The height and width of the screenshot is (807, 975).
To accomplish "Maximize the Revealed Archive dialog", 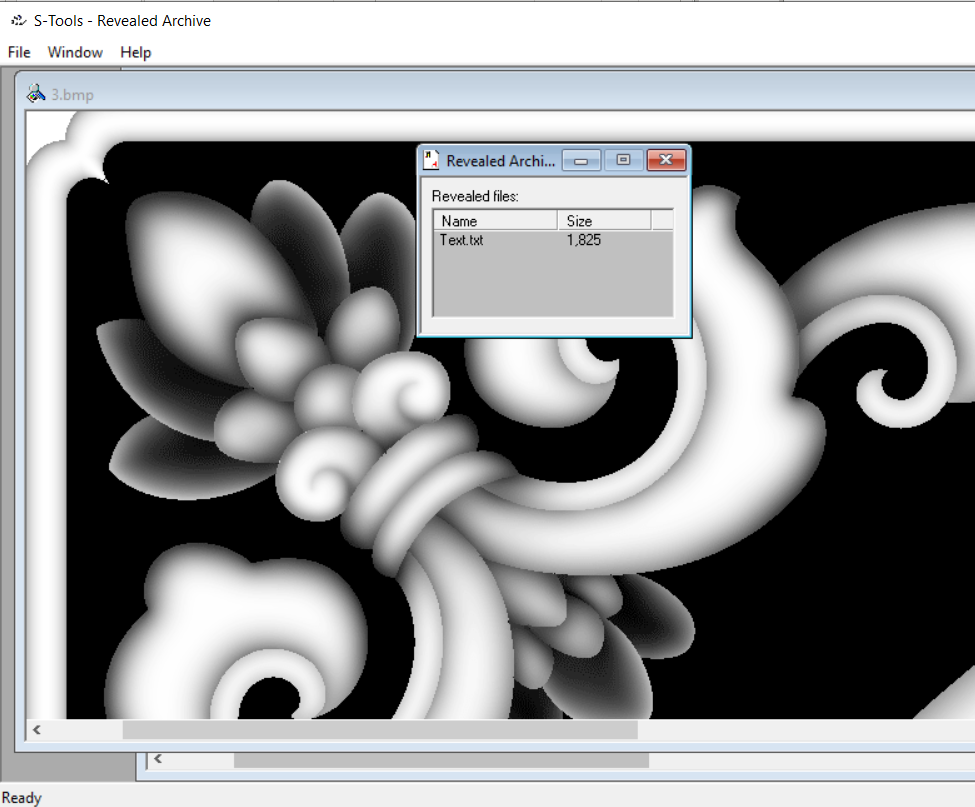I will [623, 160].
